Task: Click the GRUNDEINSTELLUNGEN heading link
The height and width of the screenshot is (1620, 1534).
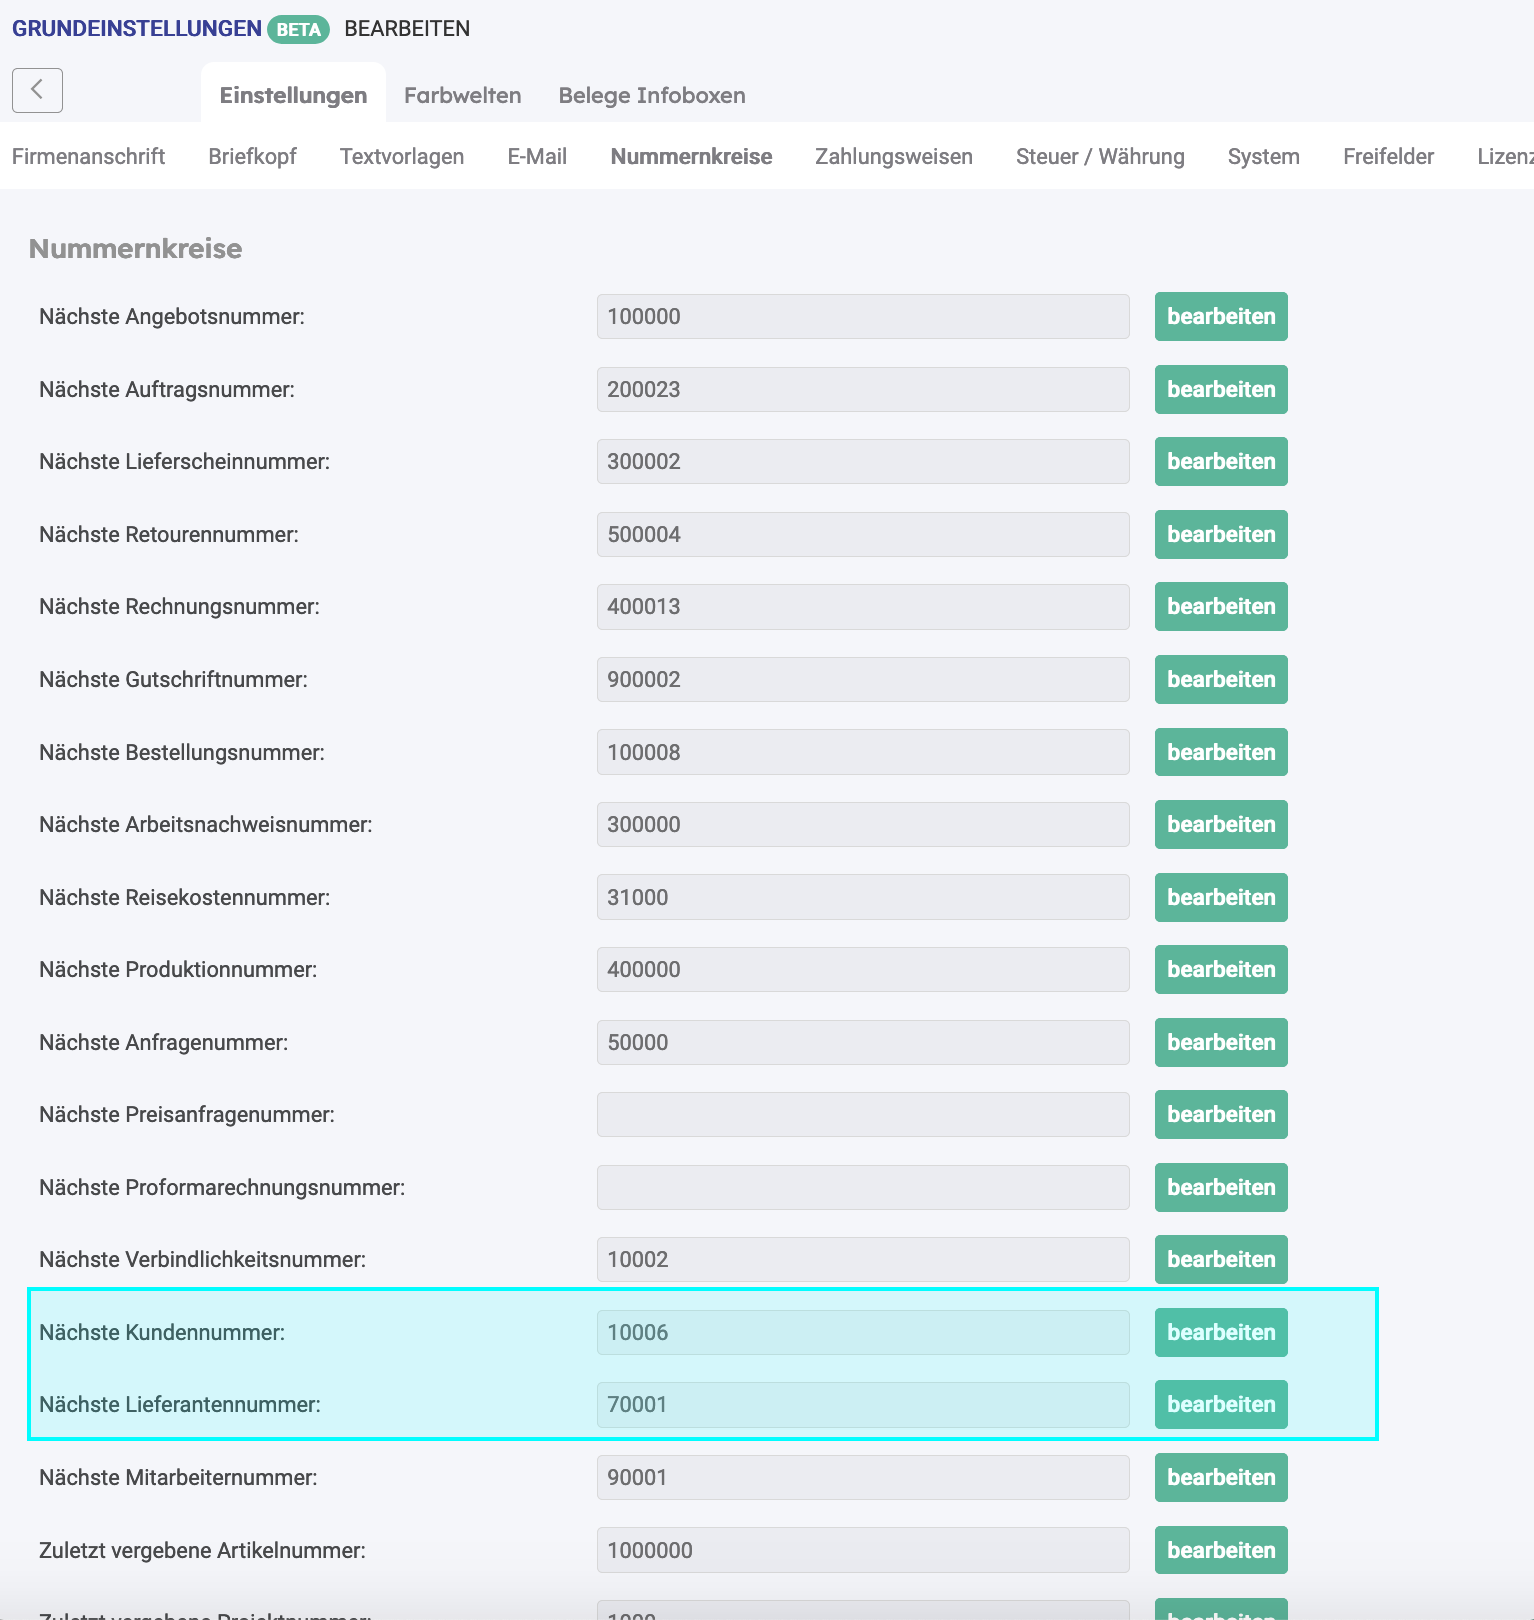Action: [x=136, y=28]
